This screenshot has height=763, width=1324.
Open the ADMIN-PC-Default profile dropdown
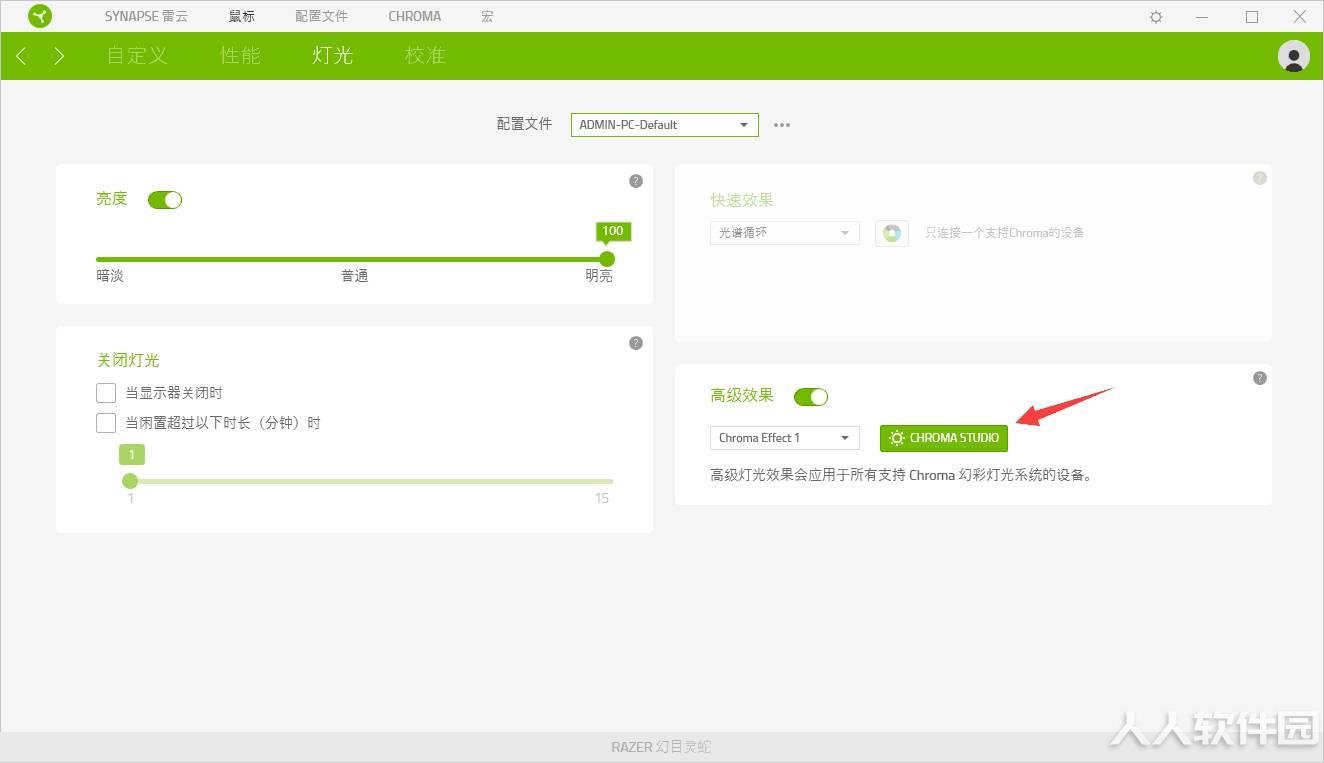click(665, 125)
